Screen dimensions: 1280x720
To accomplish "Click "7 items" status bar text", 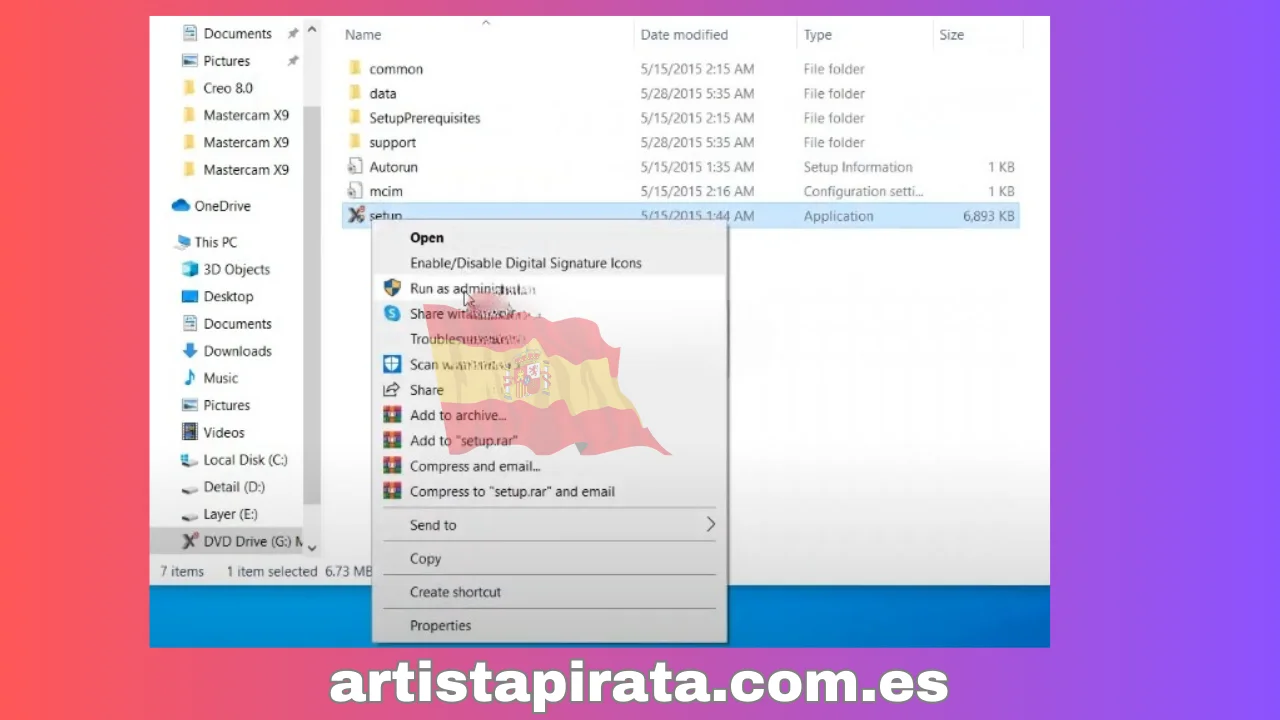I will pos(182,571).
